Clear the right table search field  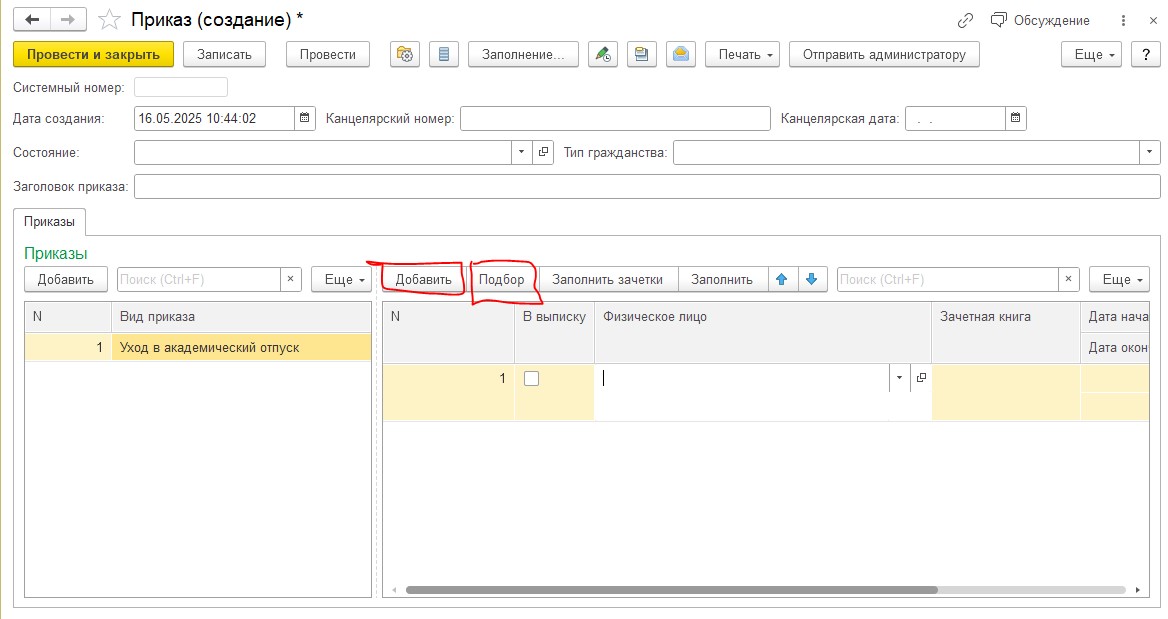coord(1068,279)
